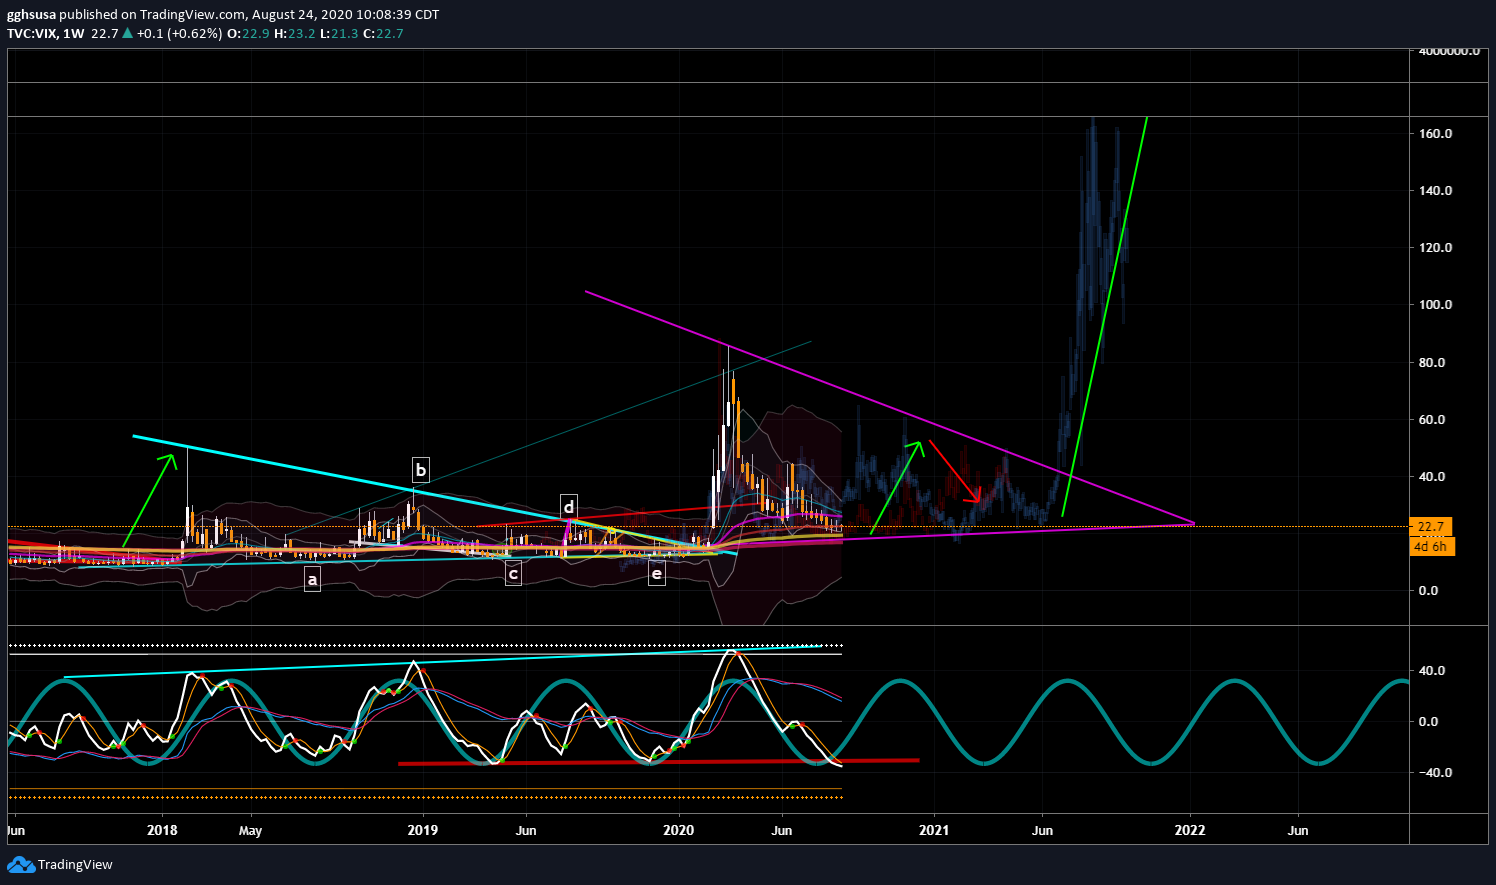Click the C:22.7 close value
Image resolution: width=1496 pixels, height=885 pixels.
click(383, 33)
